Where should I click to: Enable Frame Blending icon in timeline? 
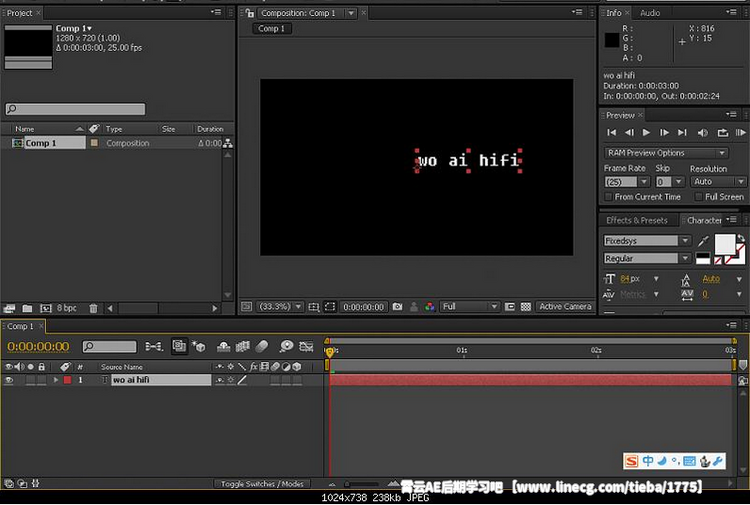[243, 346]
